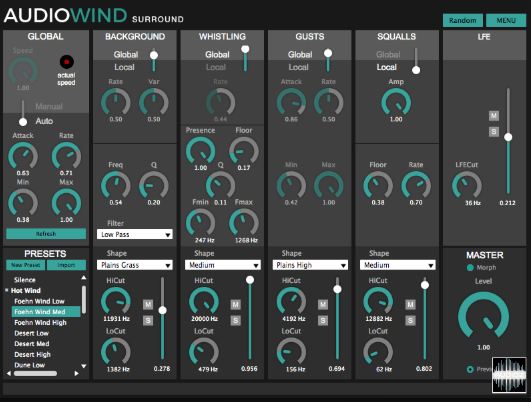
Task: Click the Gusts Rate knob
Action: [x=328, y=102]
